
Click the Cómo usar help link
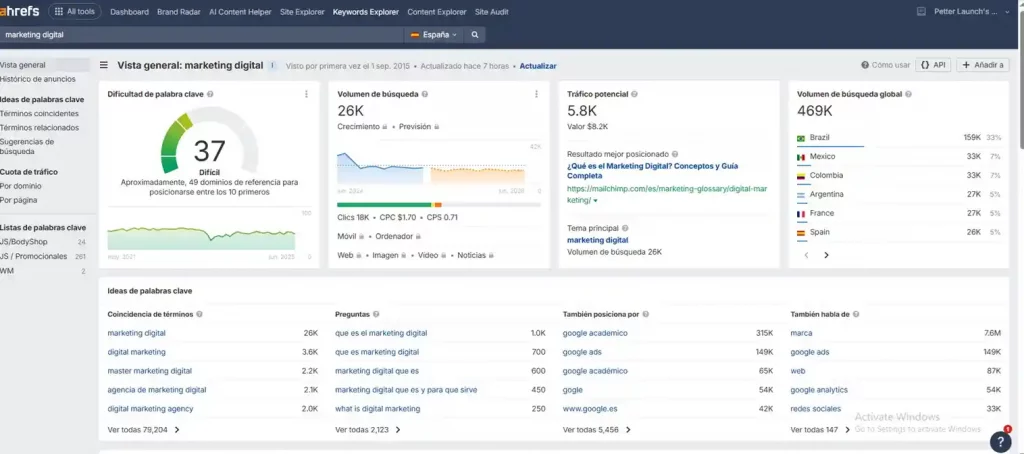pos(886,65)
